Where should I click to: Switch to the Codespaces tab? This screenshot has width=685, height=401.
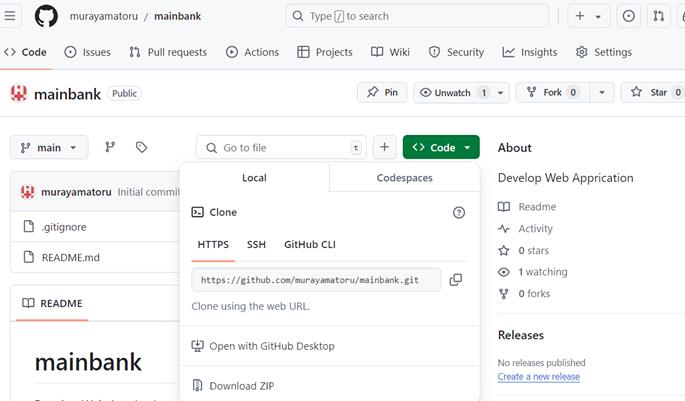click(405, 178)
